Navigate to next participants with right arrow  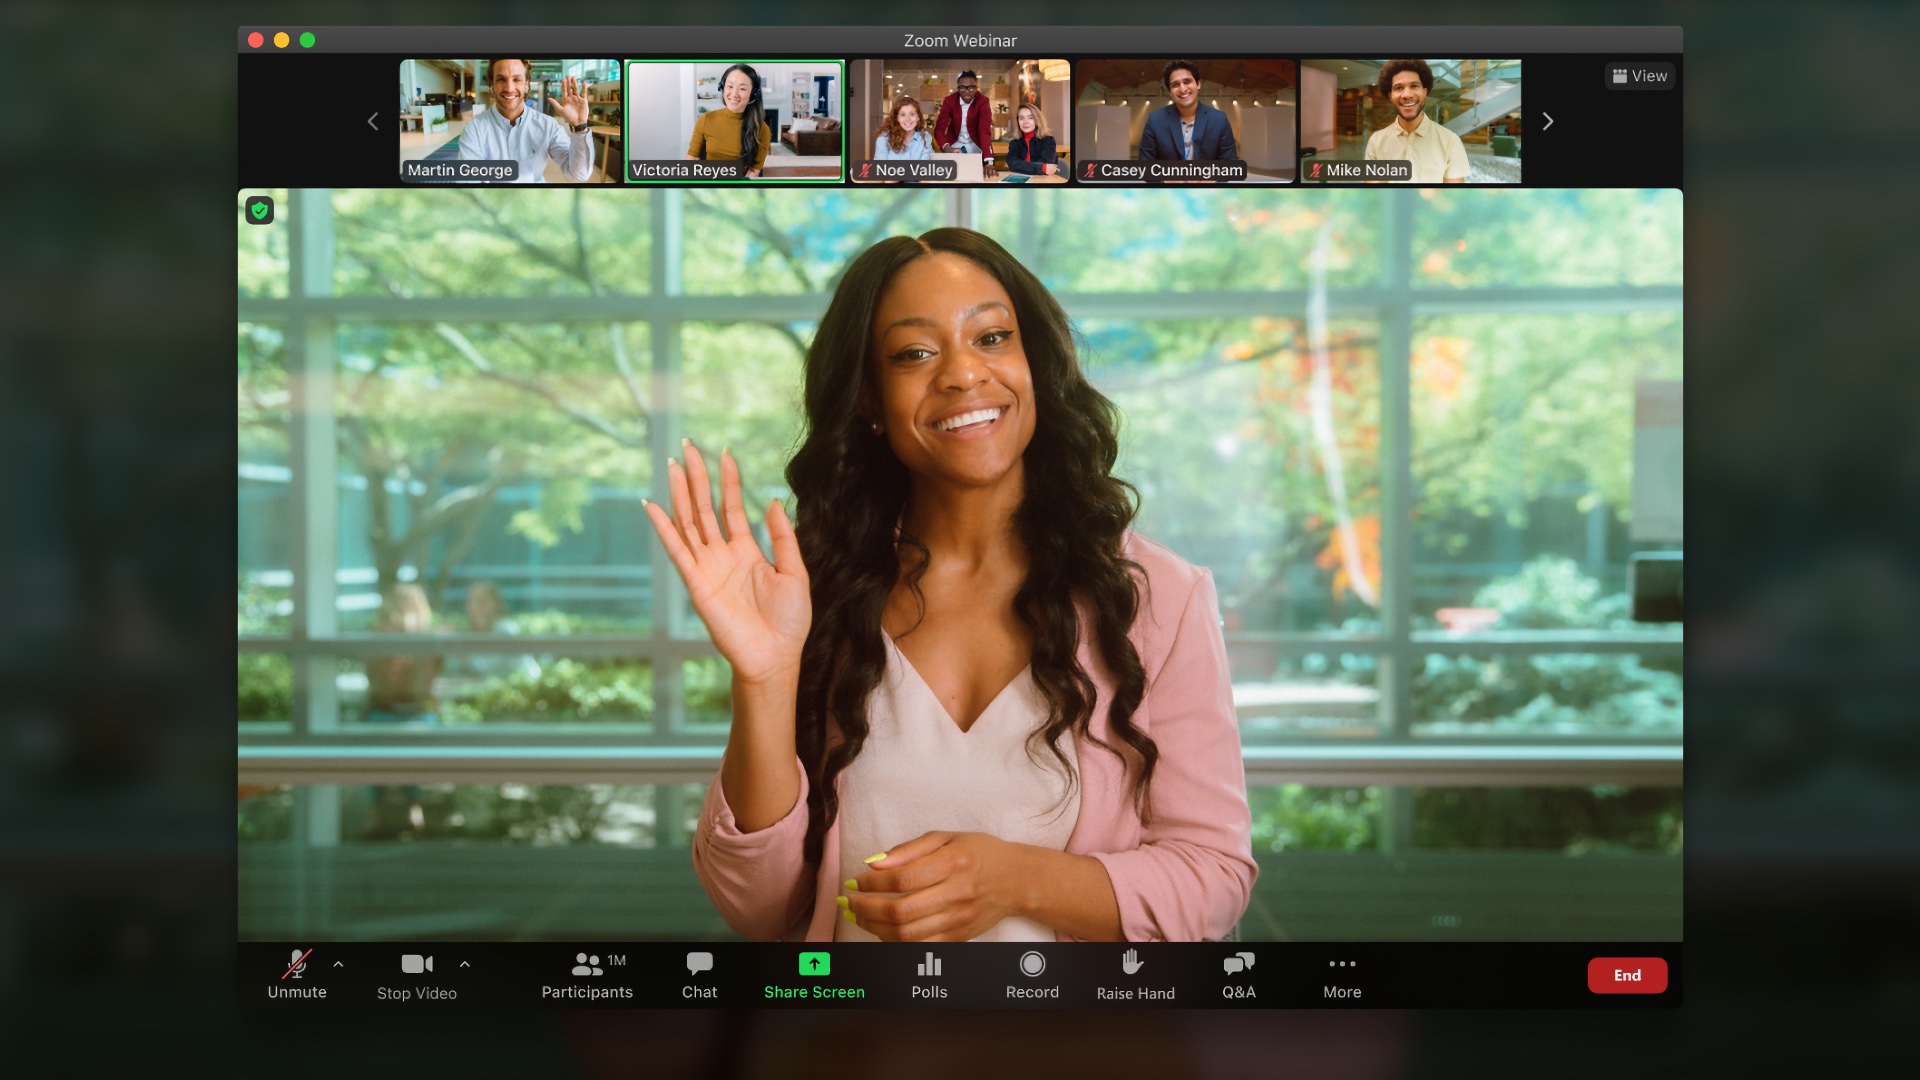tap(1547, 120)
